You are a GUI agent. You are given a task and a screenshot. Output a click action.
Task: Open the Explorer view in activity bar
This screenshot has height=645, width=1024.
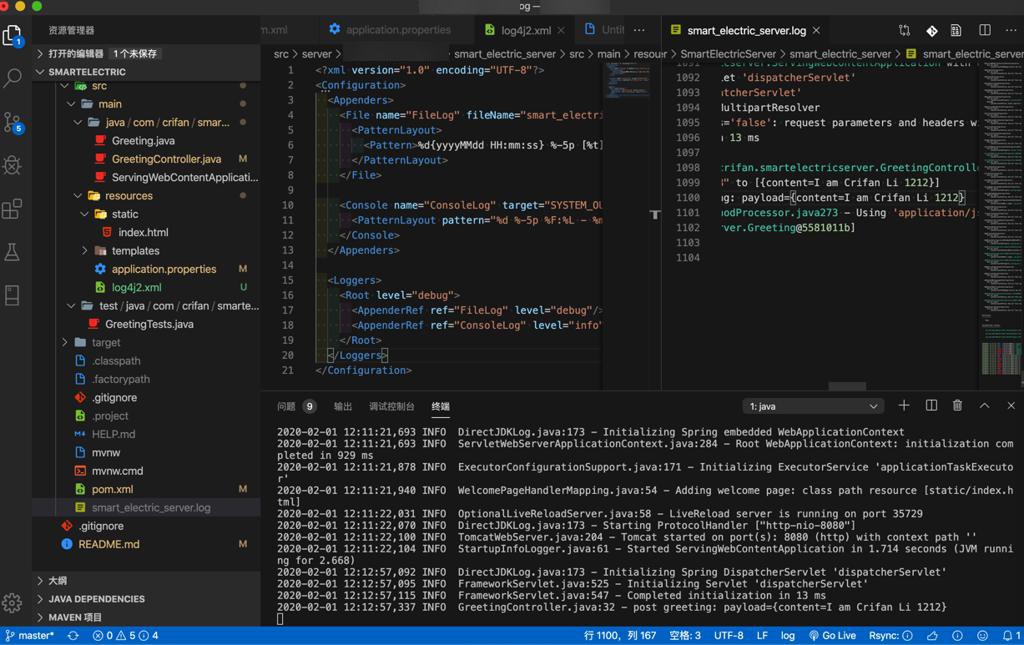click(12, 35)
